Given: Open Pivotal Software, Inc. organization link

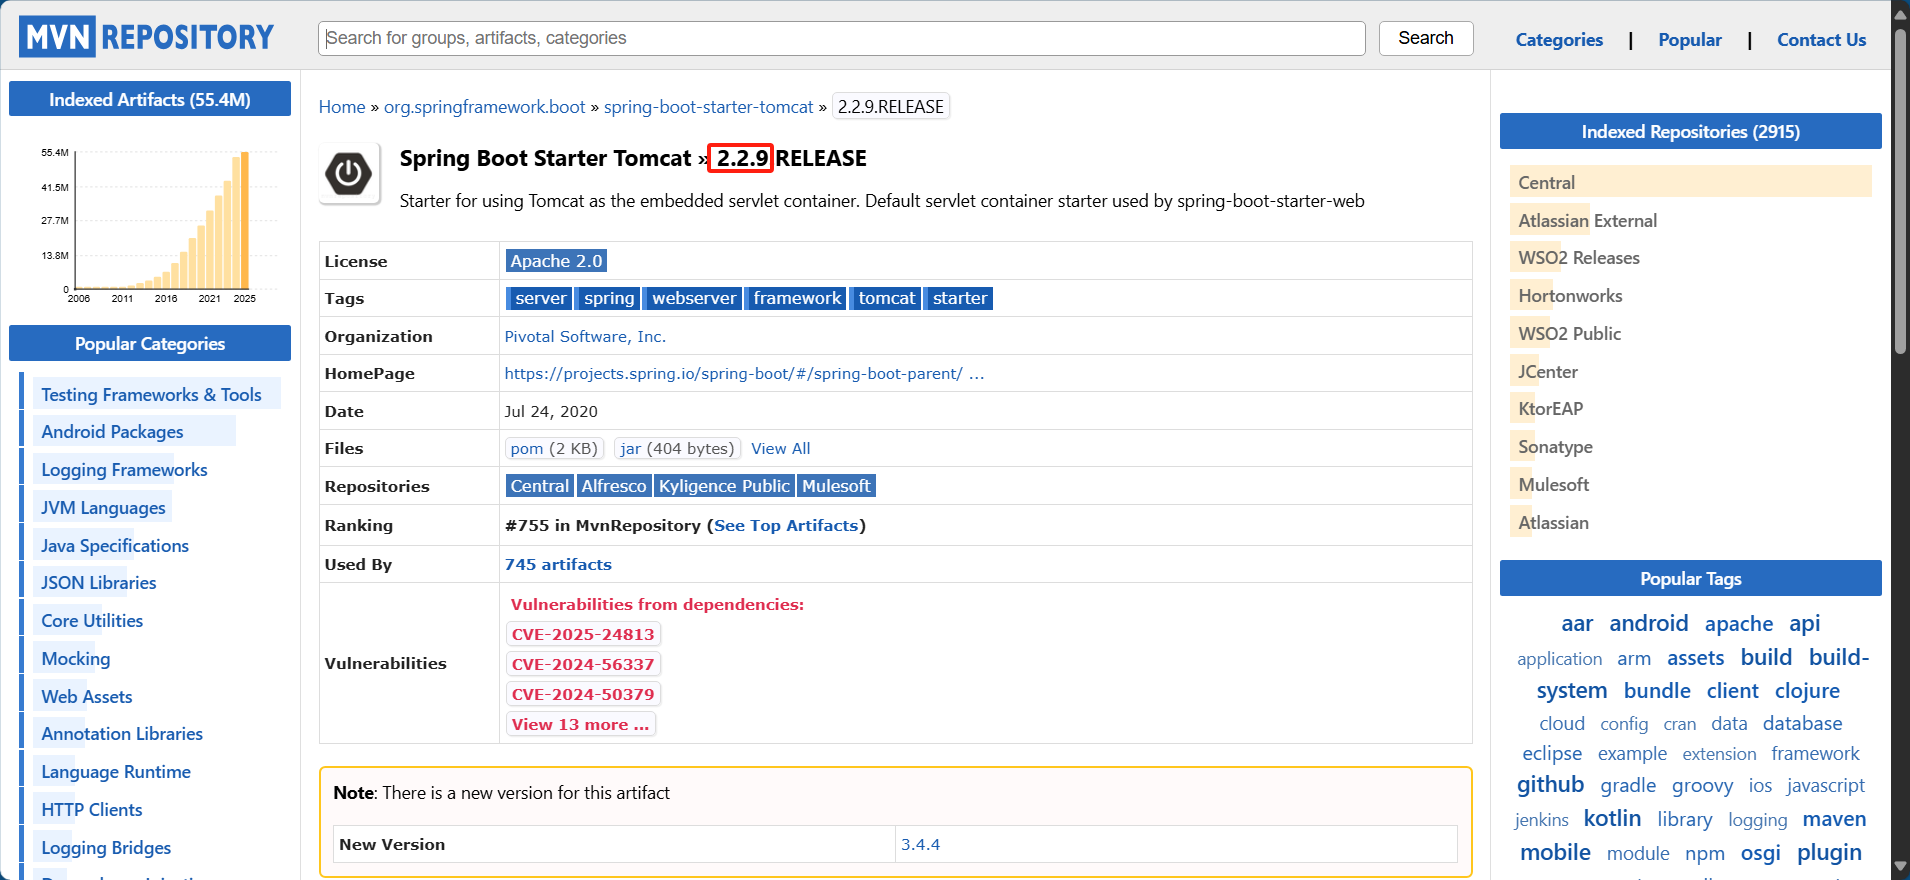Looking at the screenshot, I should pos(585,337).
